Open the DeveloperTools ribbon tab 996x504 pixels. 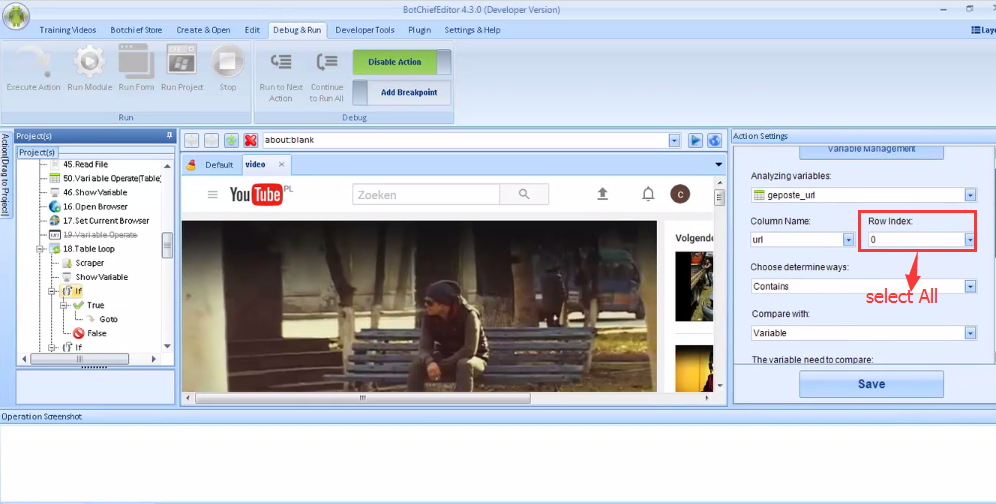(365, 30)
